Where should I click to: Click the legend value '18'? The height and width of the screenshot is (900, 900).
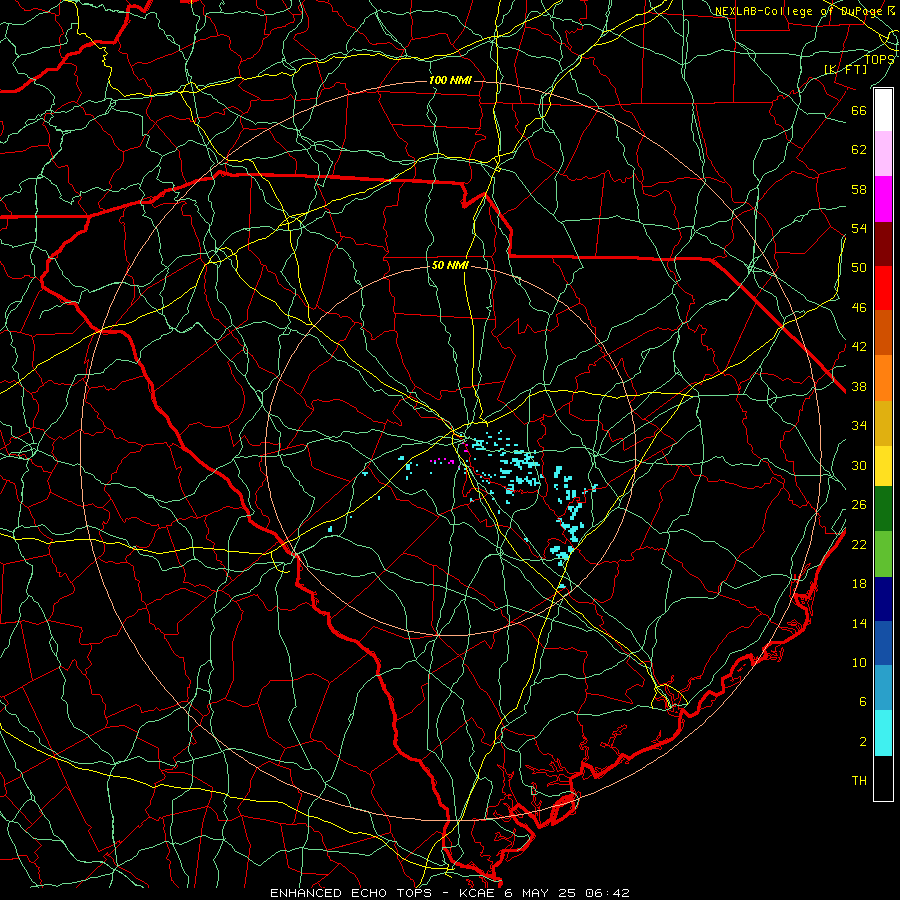[x=859, y=584]
